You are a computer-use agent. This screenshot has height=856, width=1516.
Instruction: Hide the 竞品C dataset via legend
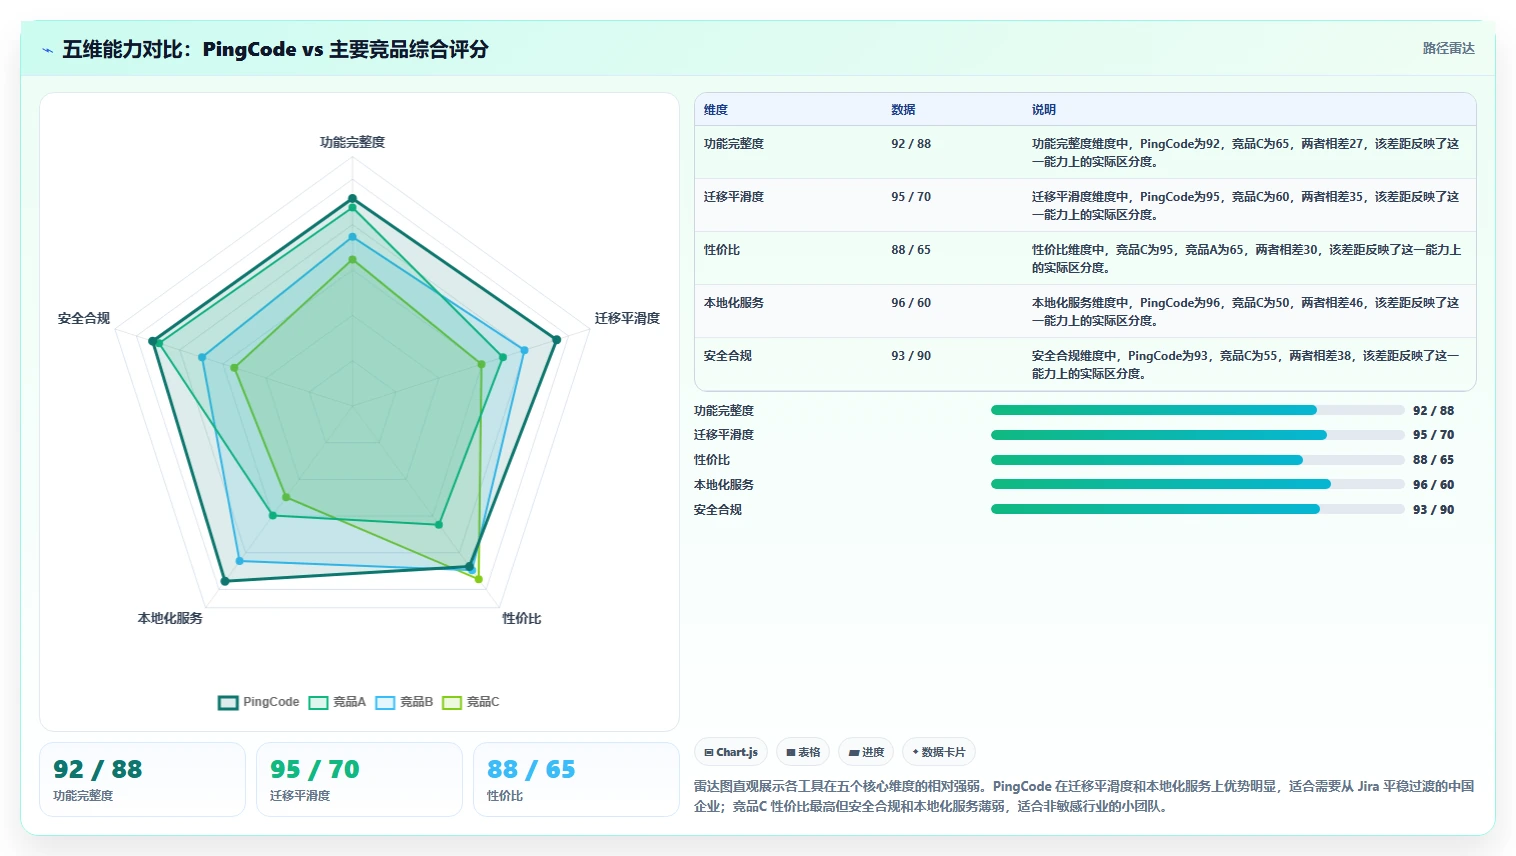point(471,702)
